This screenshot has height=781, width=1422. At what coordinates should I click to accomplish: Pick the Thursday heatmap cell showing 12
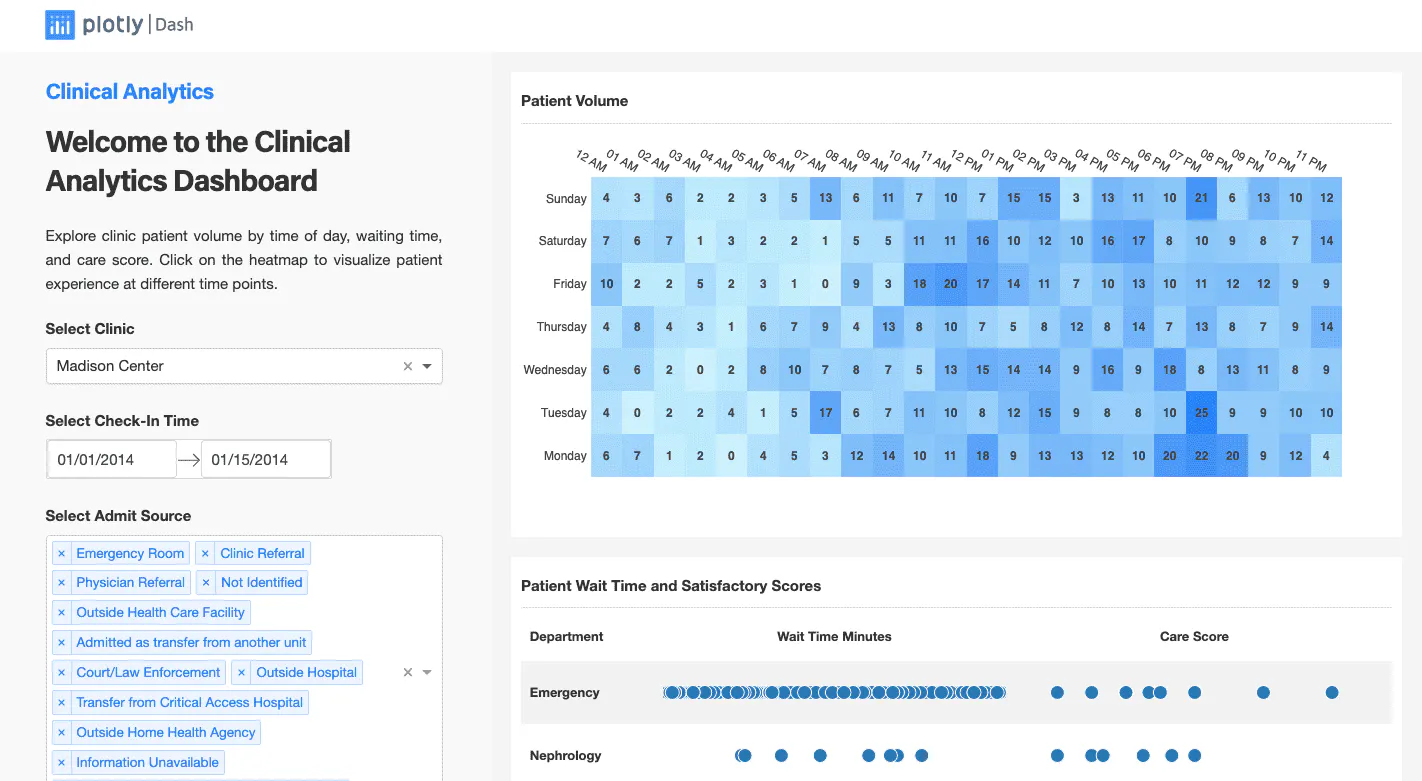[1076, 327]
